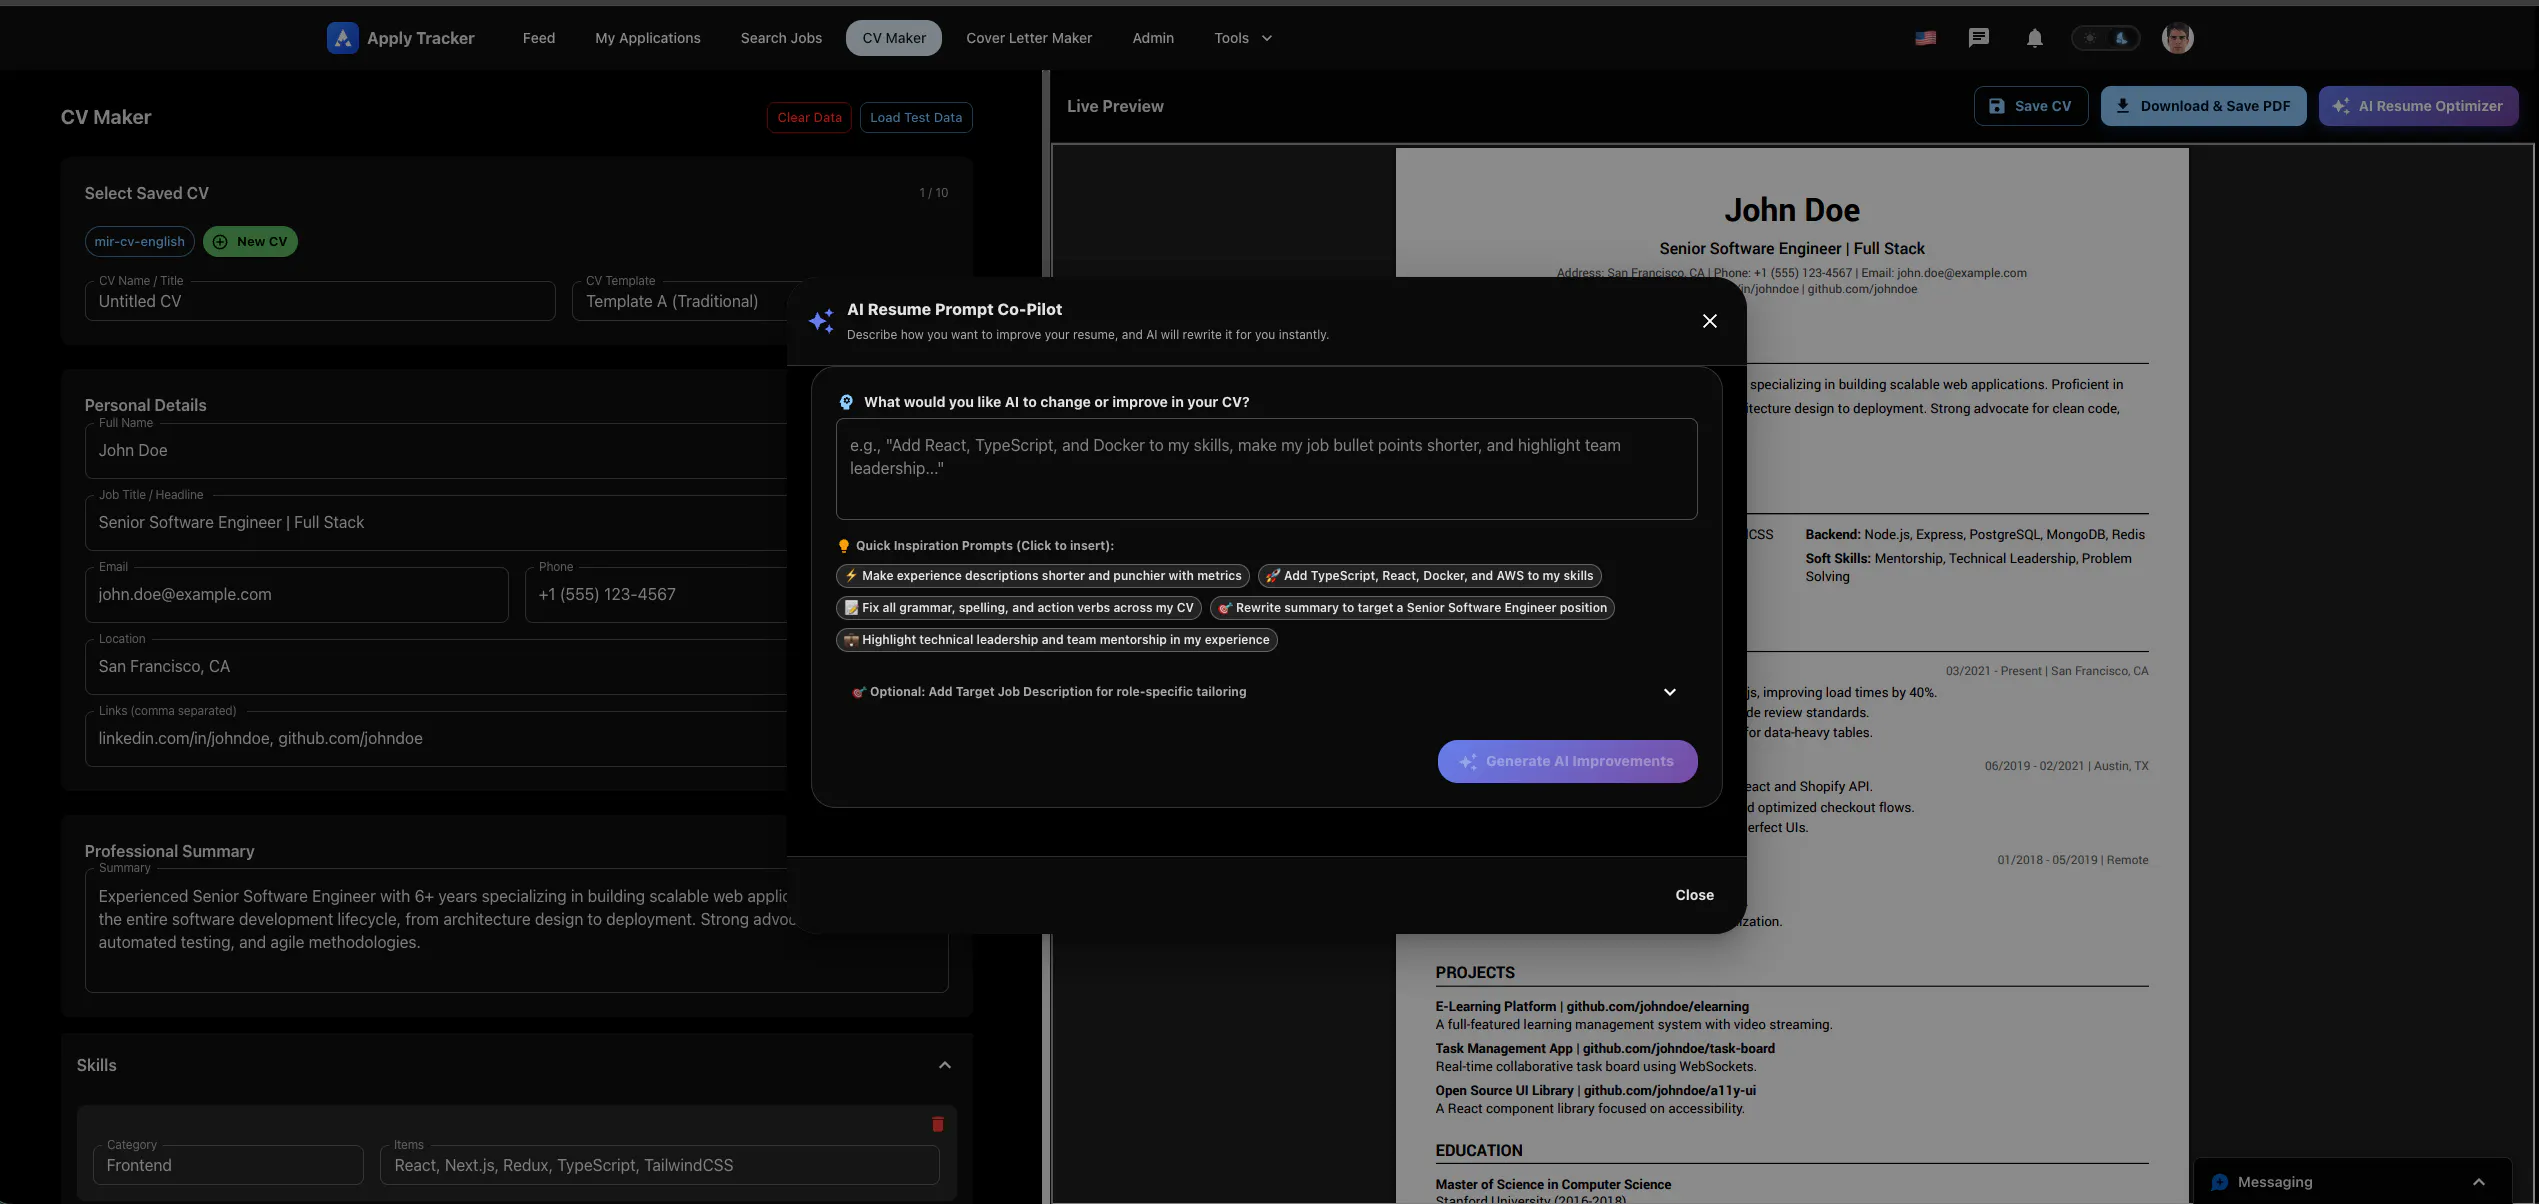Click Load Test Data
This screenshot has height=1204, width=2539.
[x=915, y=117]
